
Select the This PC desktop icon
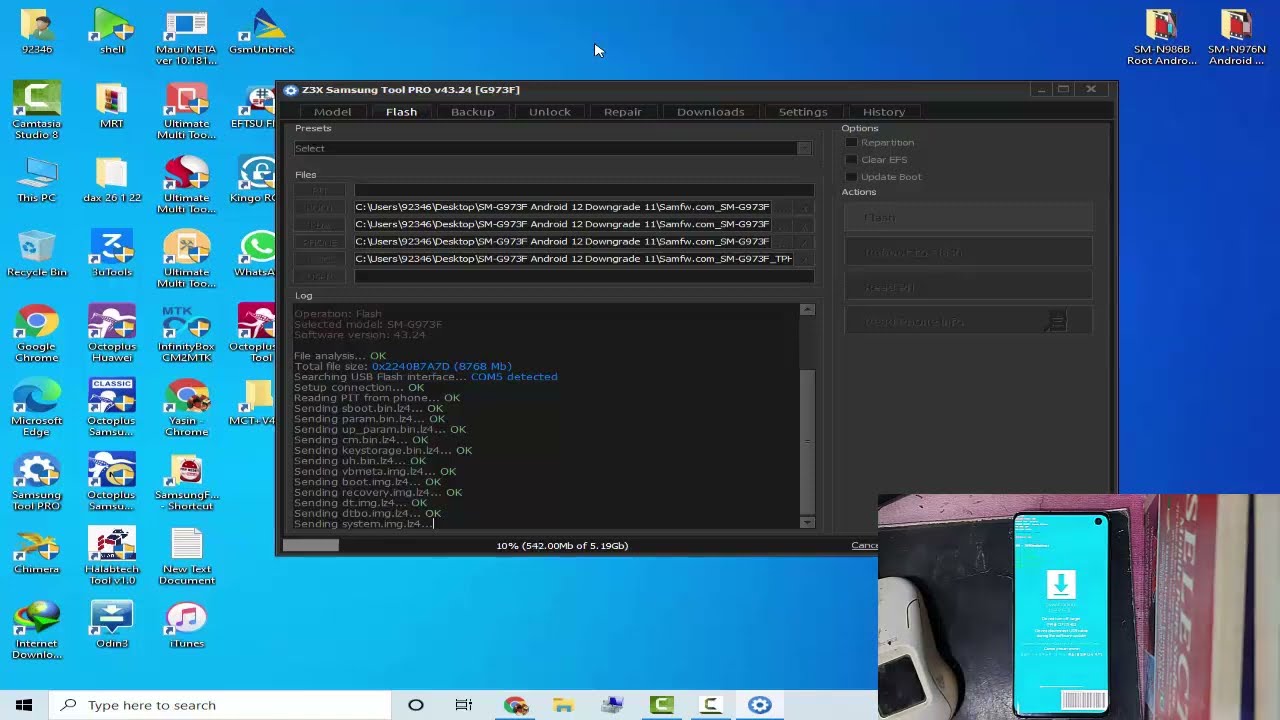point(37,179)
